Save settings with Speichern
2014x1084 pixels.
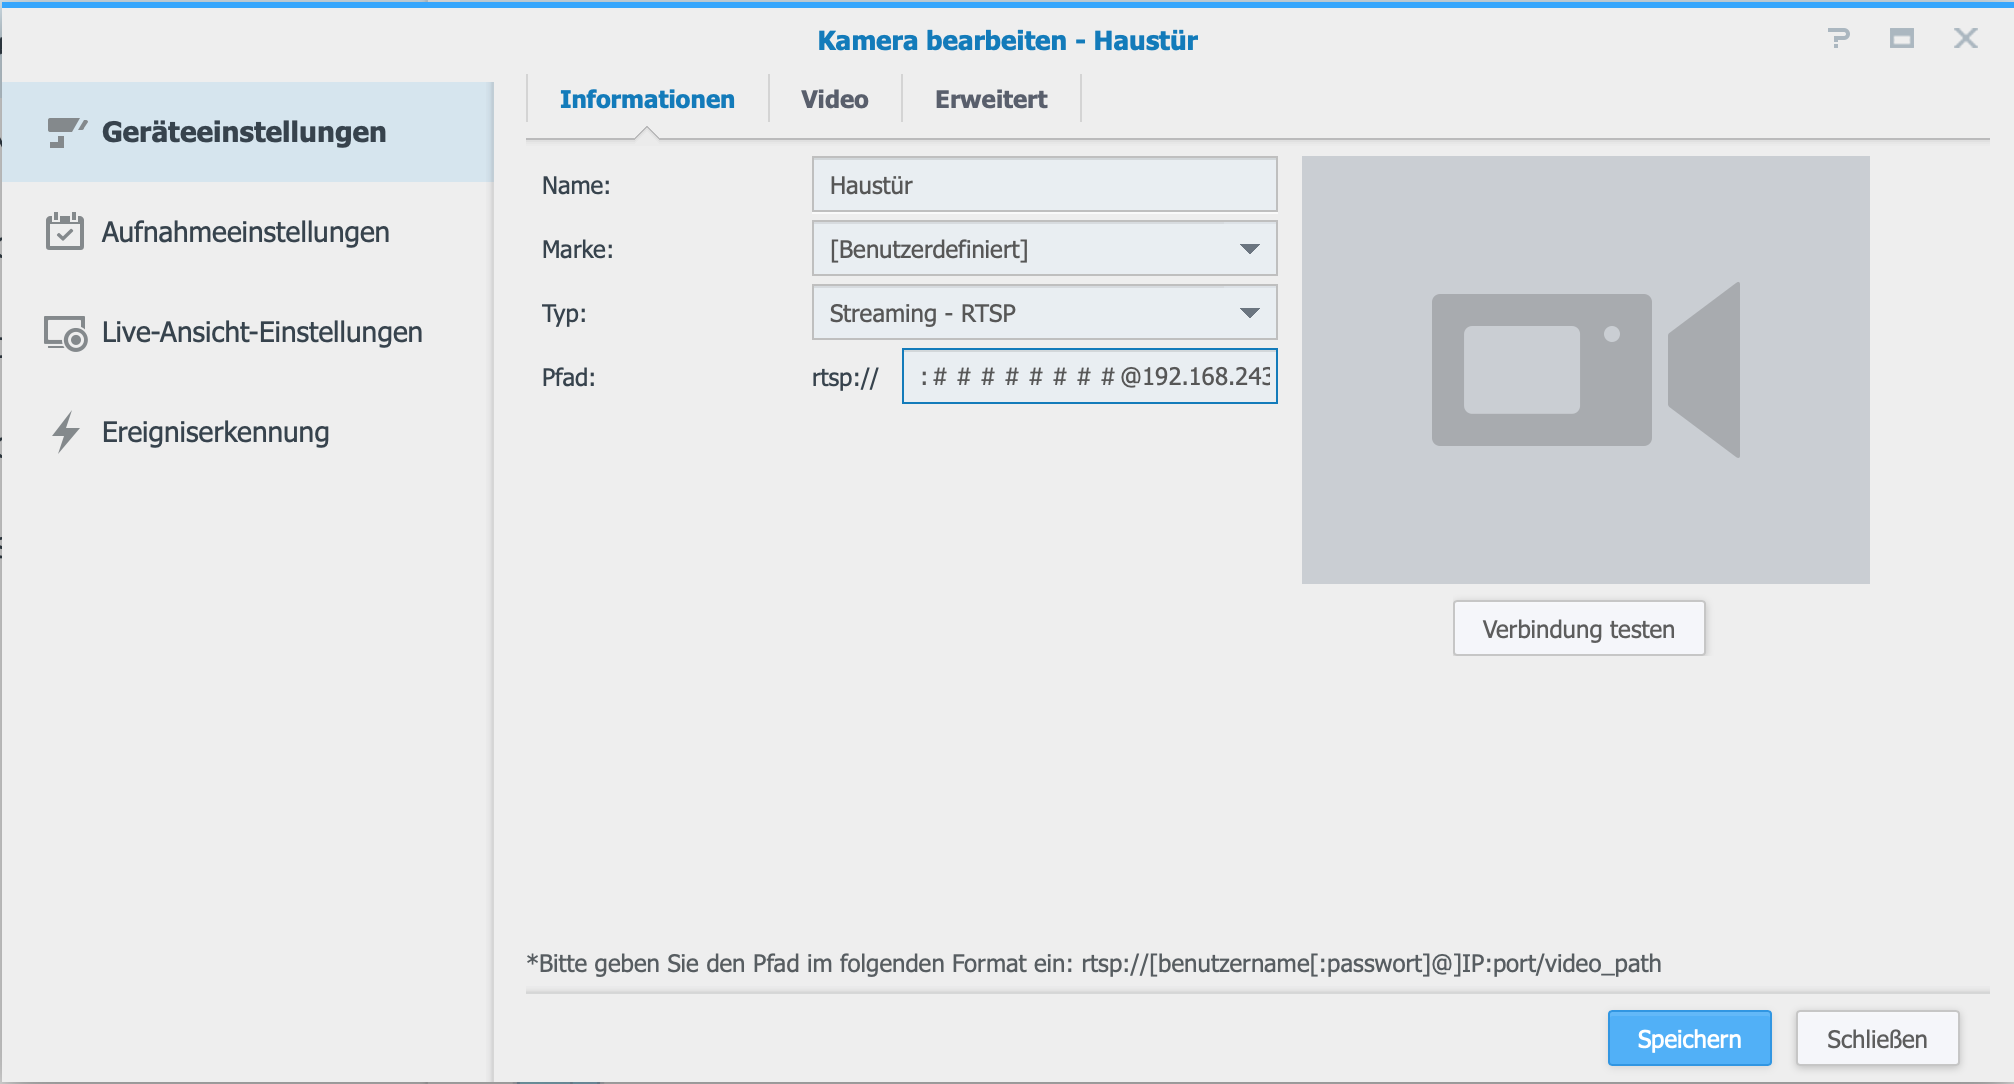(x=1689, y=1038)
